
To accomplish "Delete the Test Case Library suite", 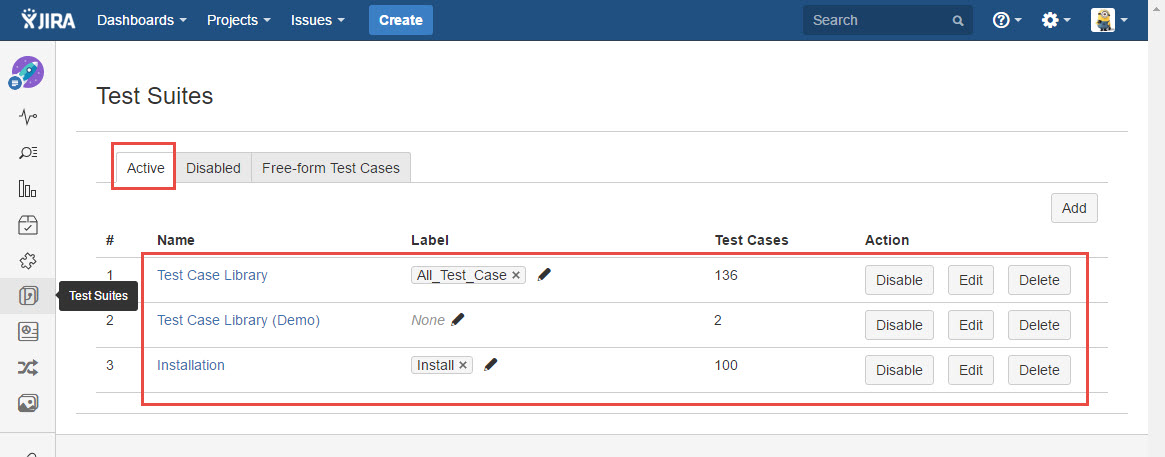I will (x=1039, y=280).
